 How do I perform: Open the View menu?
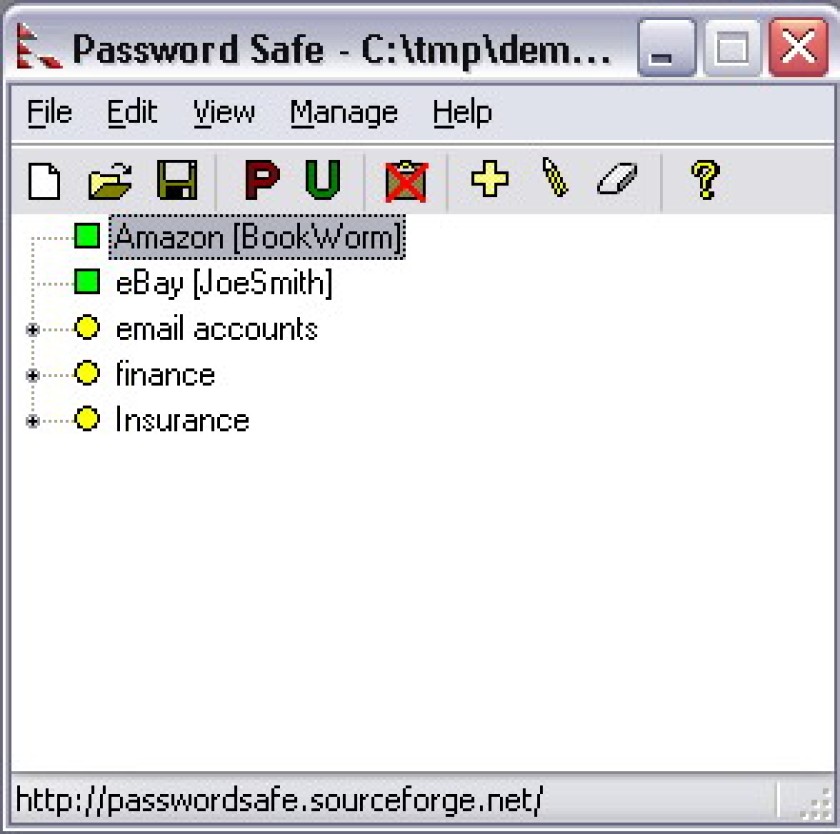[224, 113]
